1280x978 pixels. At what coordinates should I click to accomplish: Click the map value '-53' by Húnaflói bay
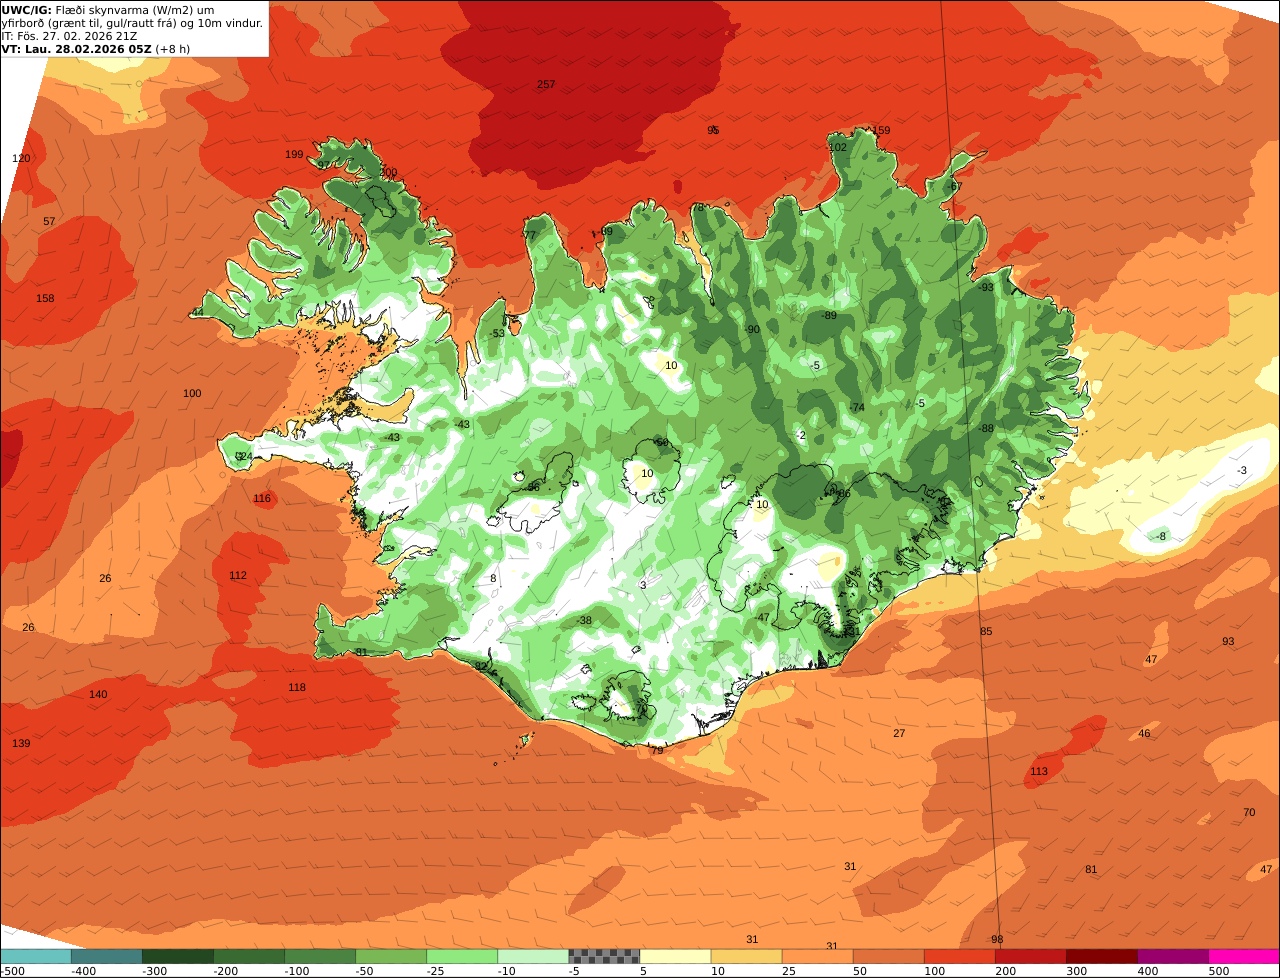496,333
